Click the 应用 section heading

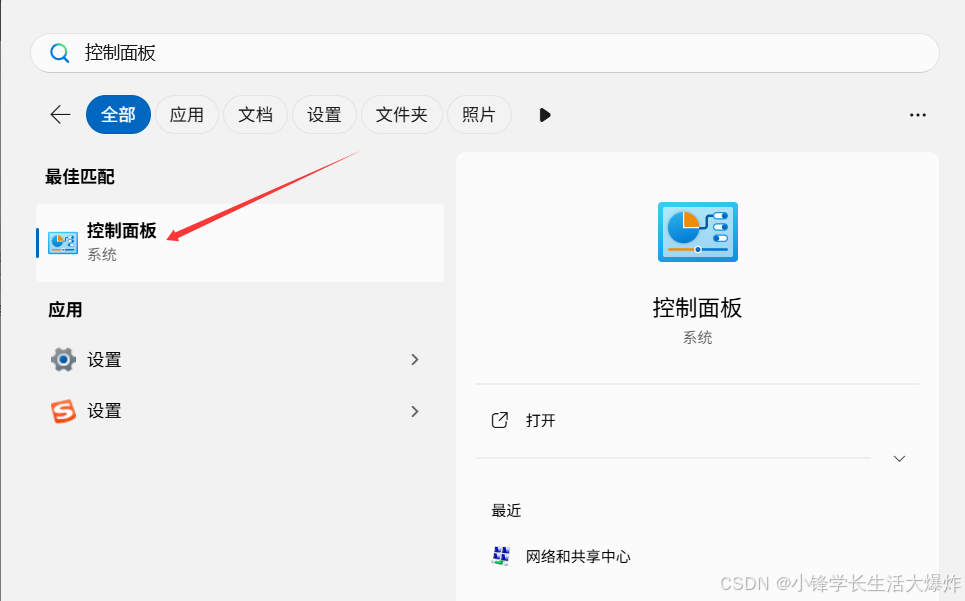point(65,310)
